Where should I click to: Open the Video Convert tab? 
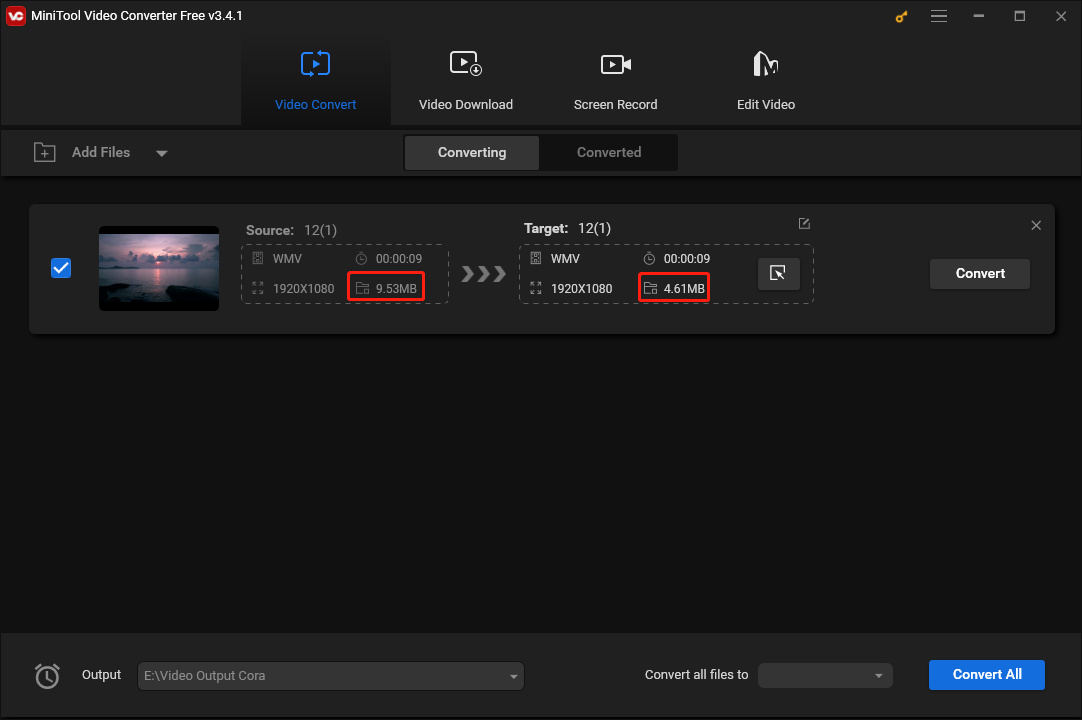315,79
